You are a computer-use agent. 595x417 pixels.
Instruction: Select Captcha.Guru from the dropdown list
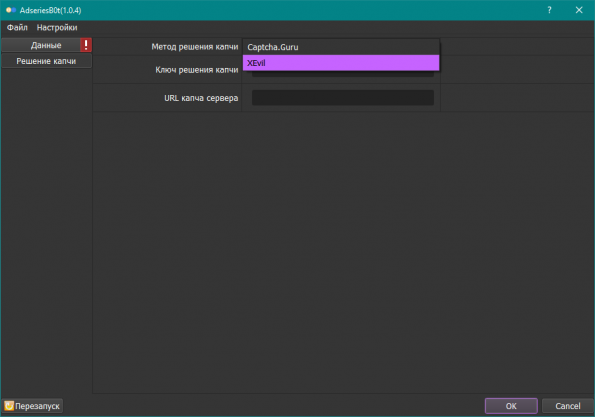[341, 47]
